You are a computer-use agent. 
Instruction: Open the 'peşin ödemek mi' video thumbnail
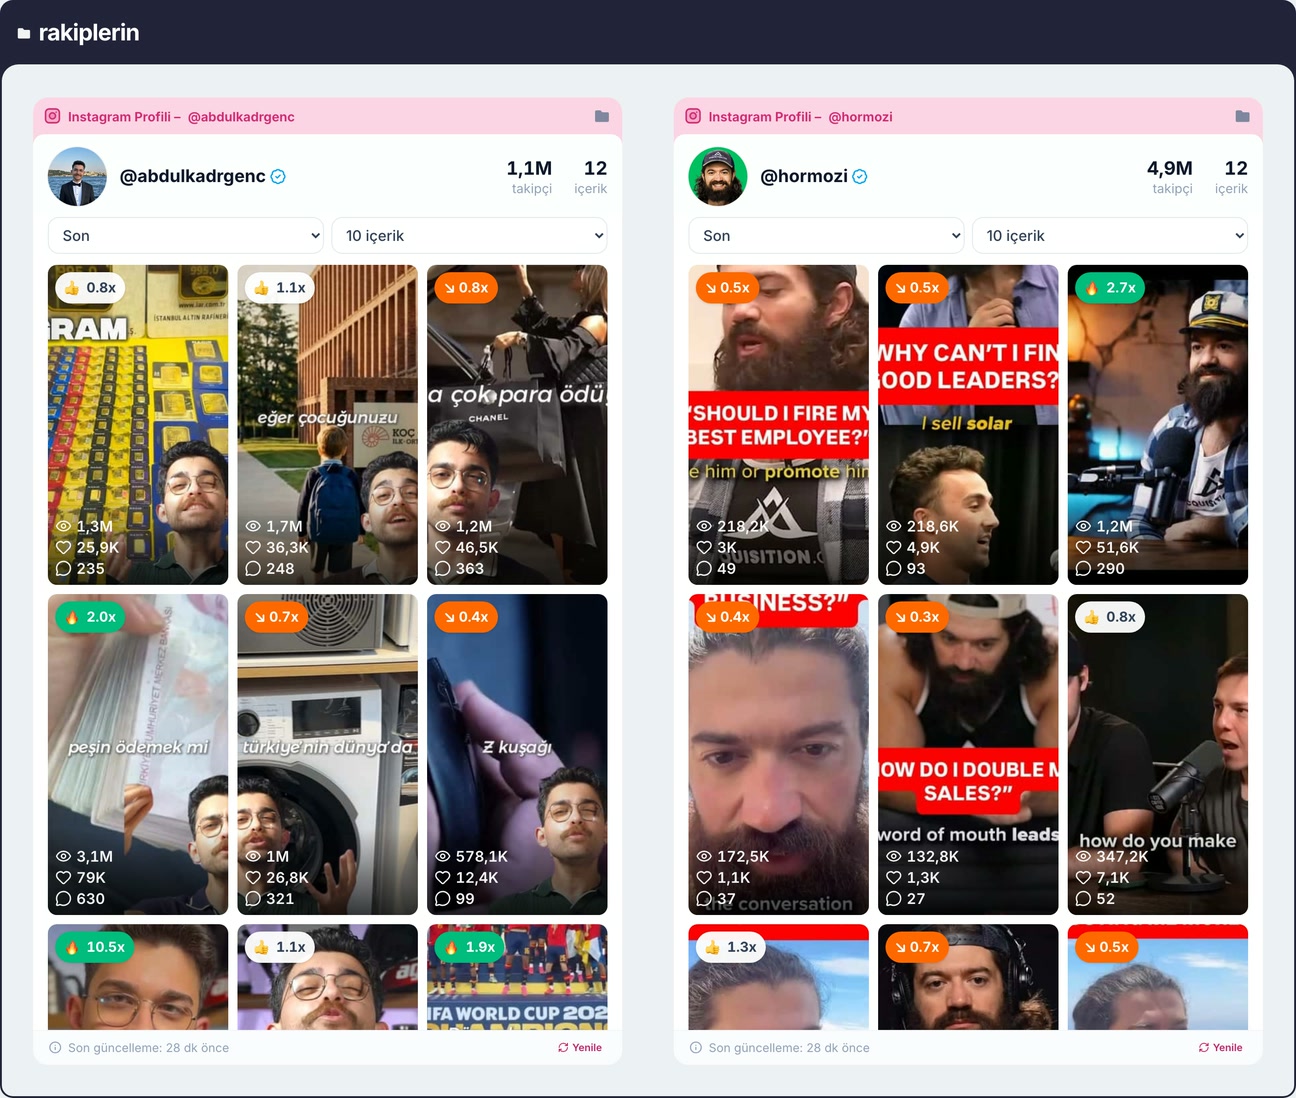(x=138, y=755)
